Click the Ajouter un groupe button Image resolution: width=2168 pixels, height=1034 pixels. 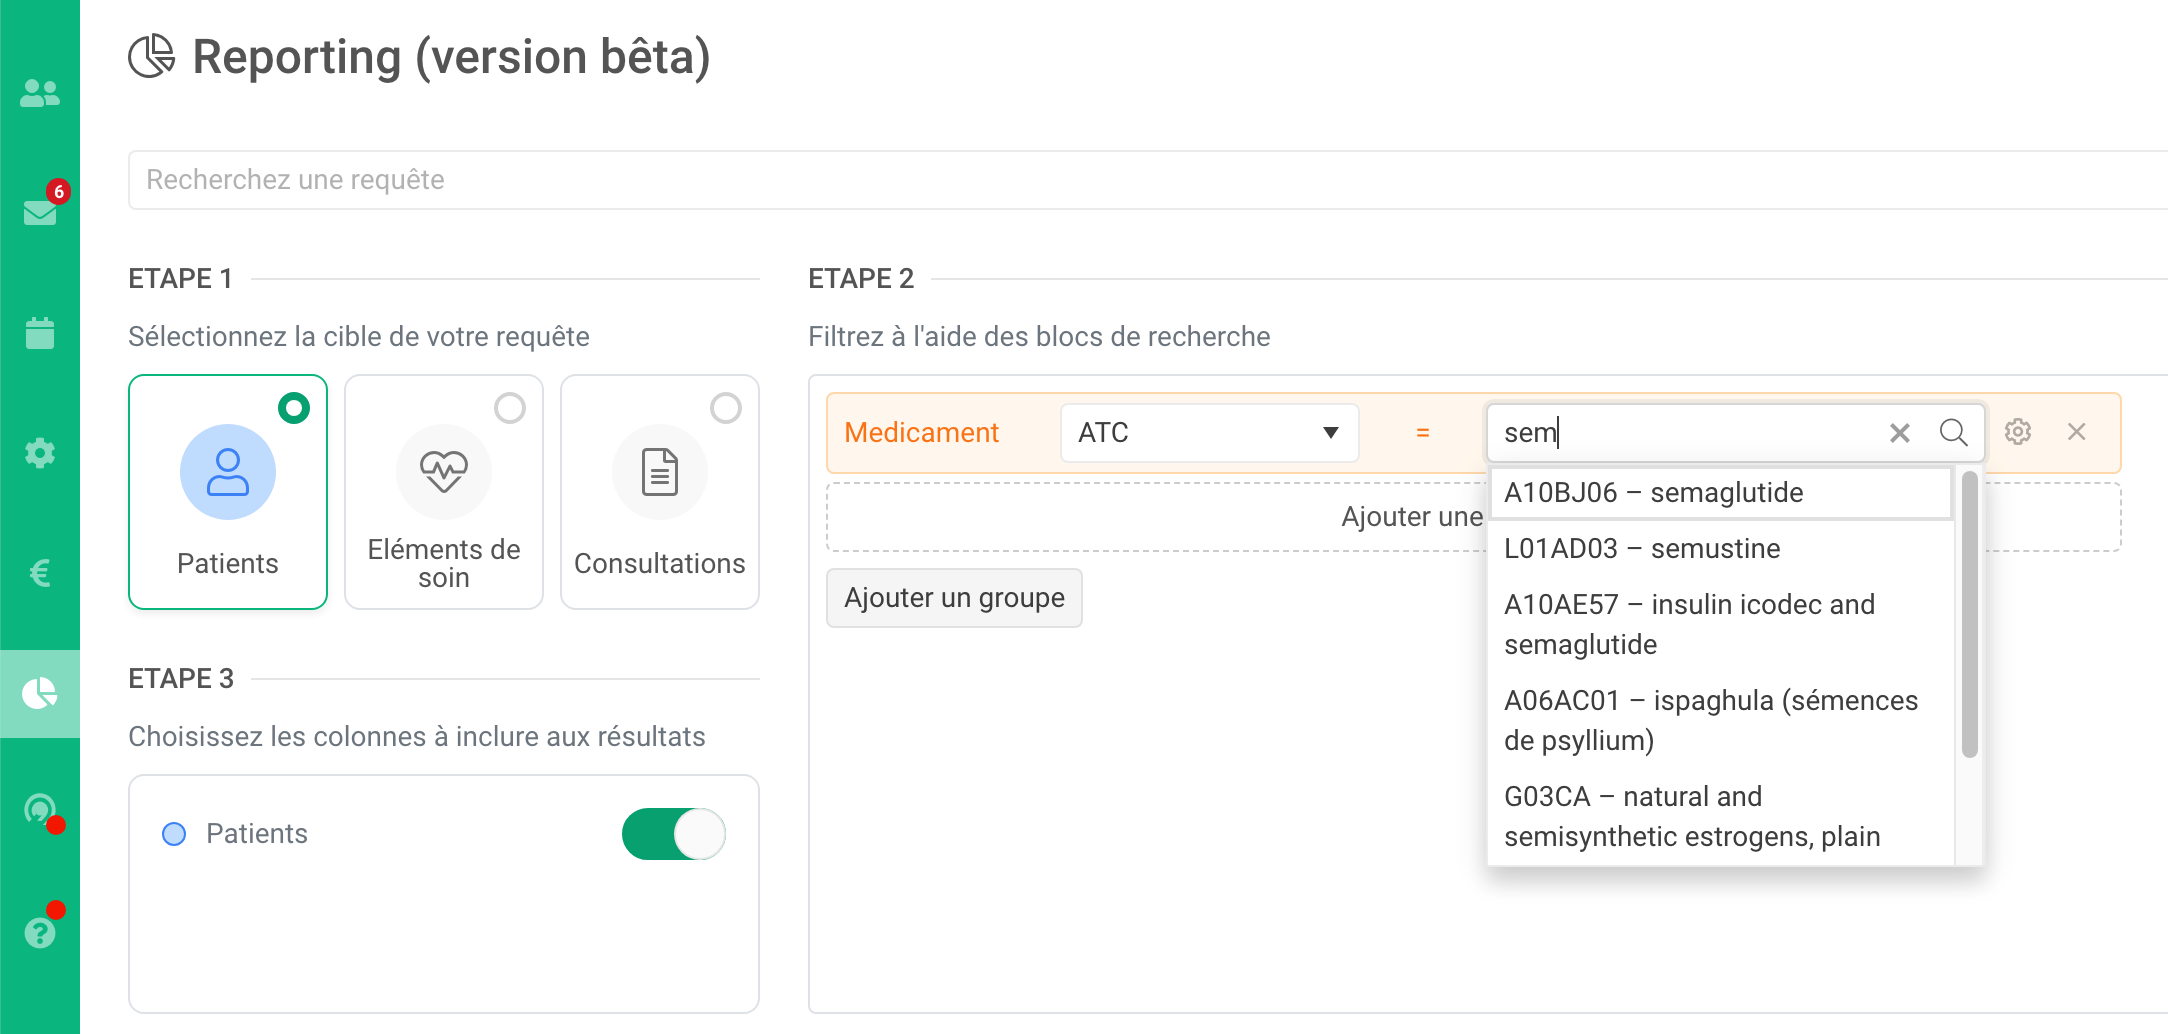coord(954,598)
